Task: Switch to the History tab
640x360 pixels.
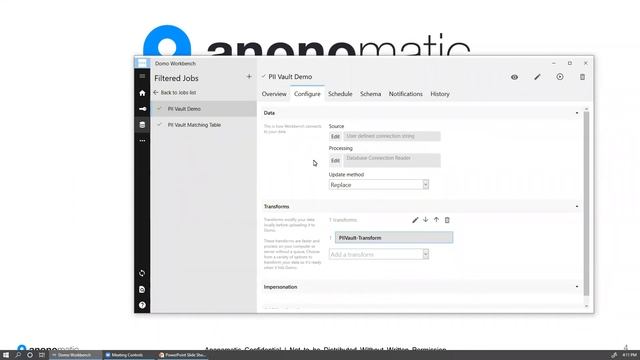Action: point(440,94)
